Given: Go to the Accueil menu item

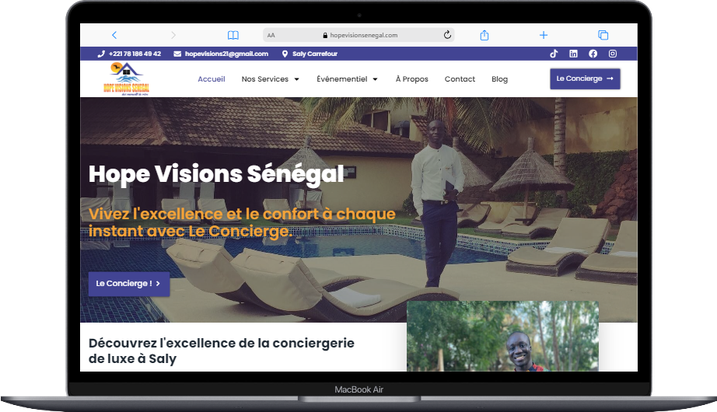Looking at the screenshot, I should click(x=211, y=79).
